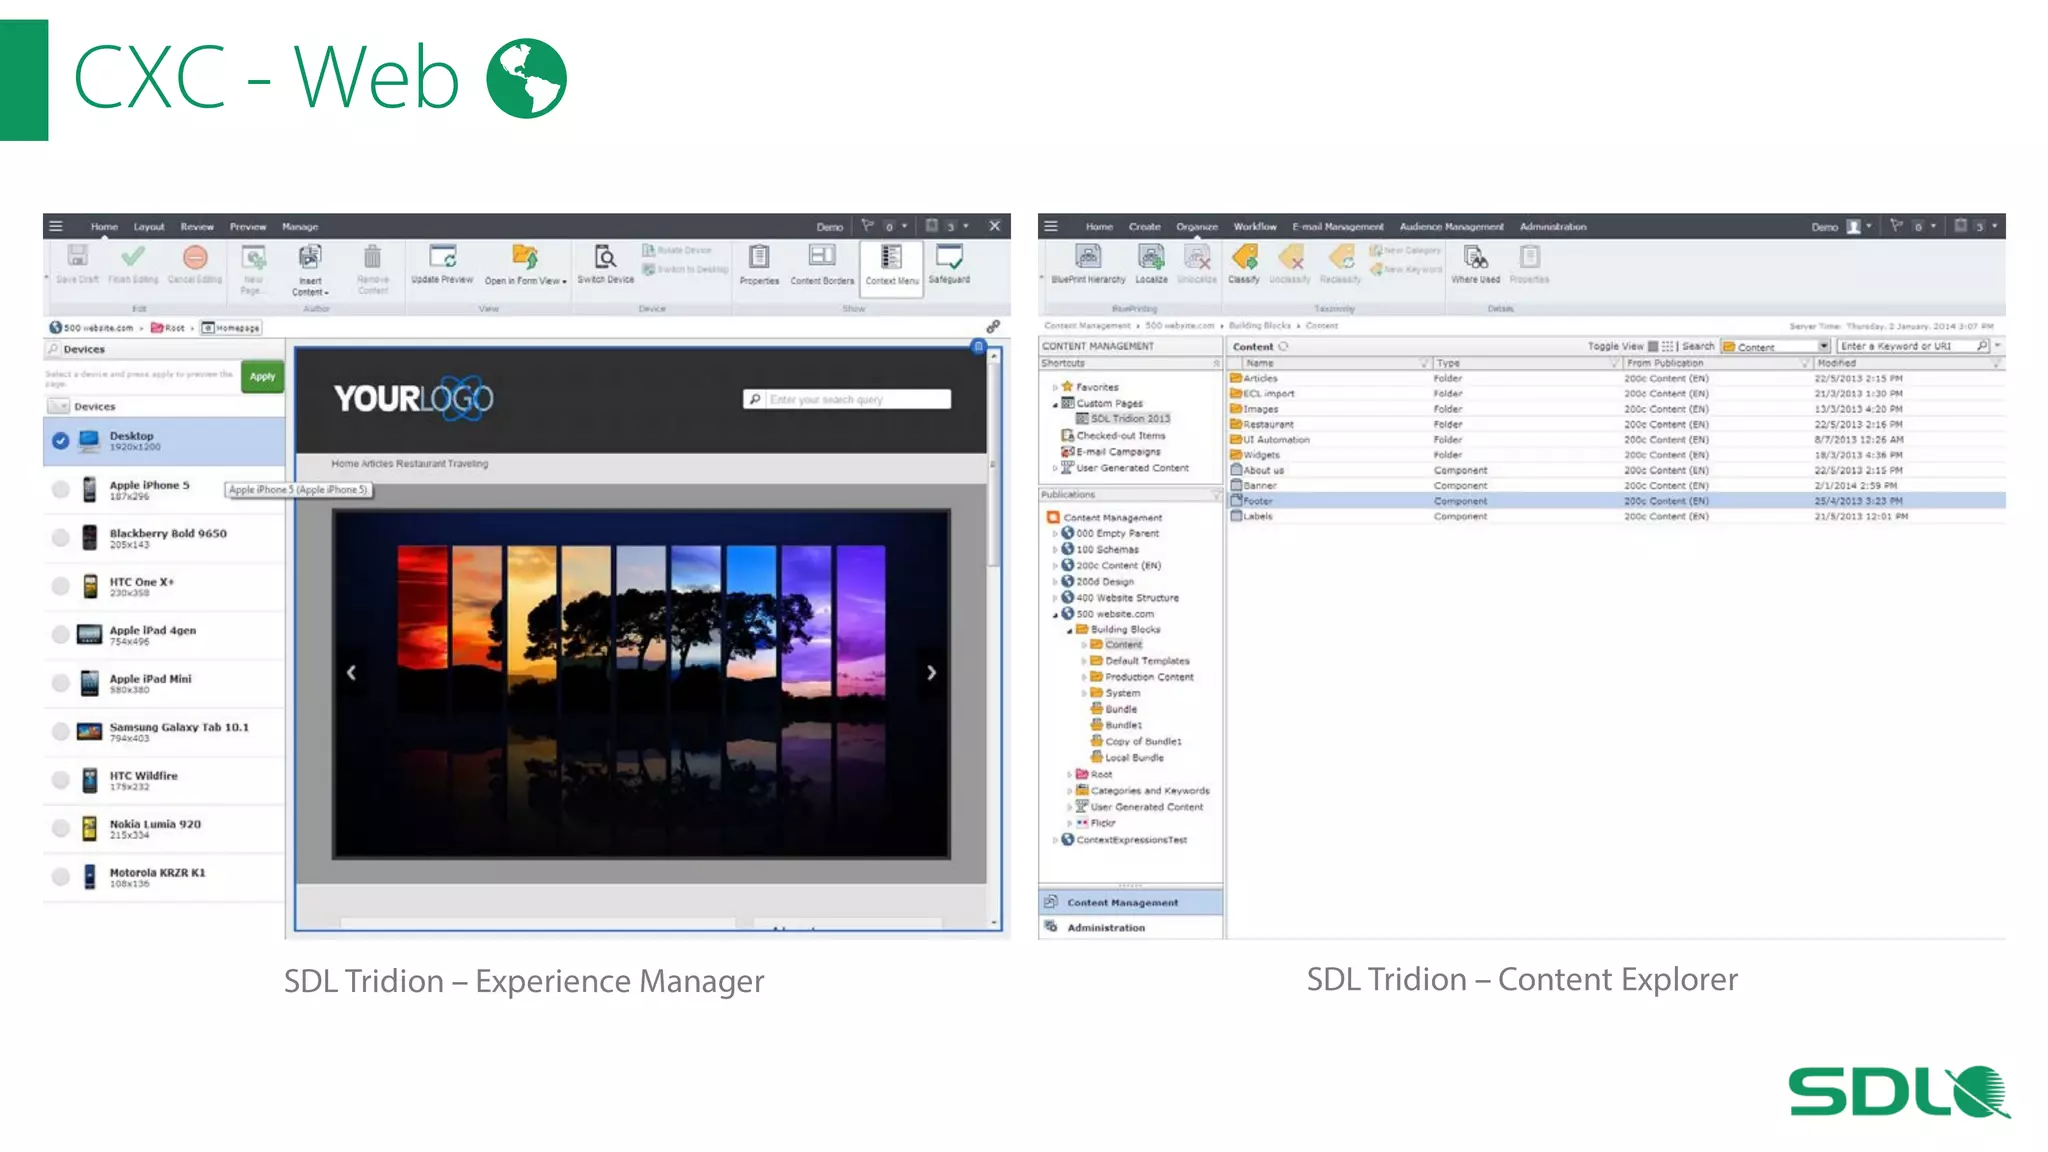Open E-mail Management tab

[1338, 227]
